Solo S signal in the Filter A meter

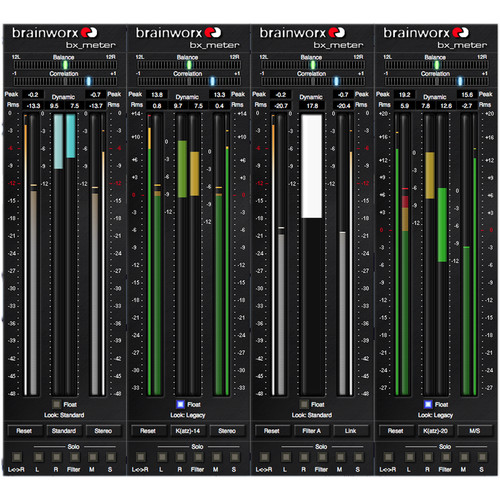358,457
